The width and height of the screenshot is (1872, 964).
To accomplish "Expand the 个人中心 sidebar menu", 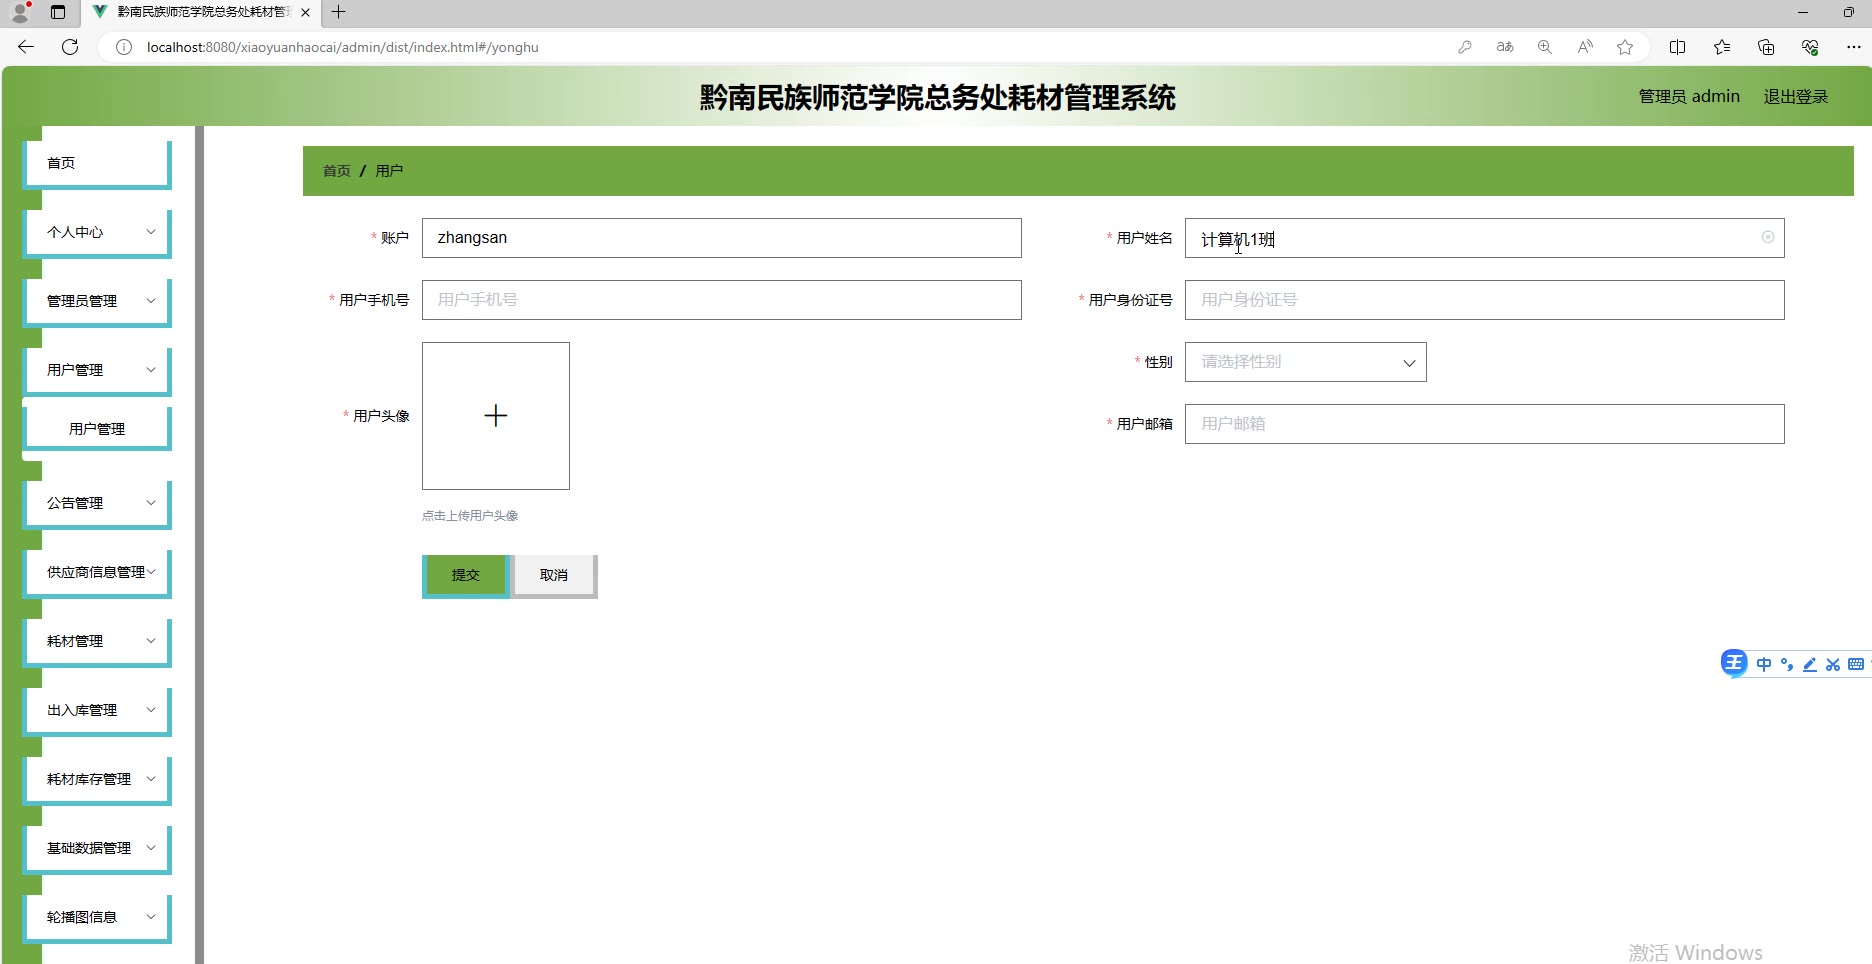I will (99, 232).
